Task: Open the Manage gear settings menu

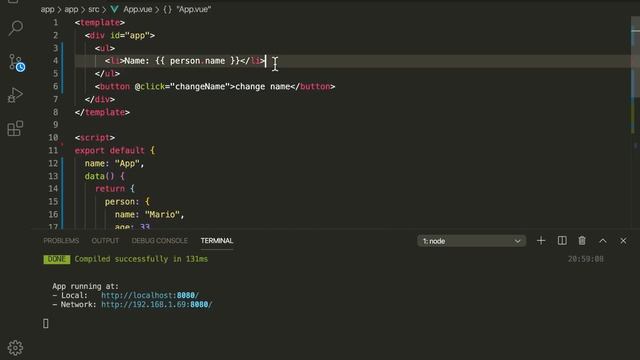Action: 16,348
